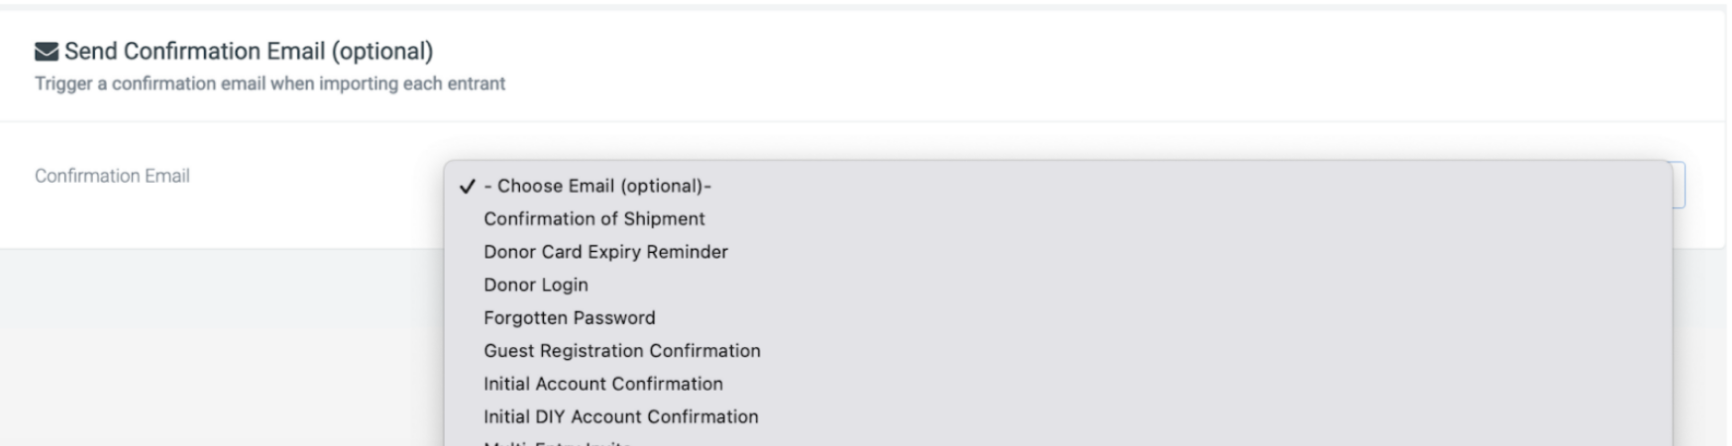
Task: Select Guest Registration Confirmation email
Action: coord(1058,351)
